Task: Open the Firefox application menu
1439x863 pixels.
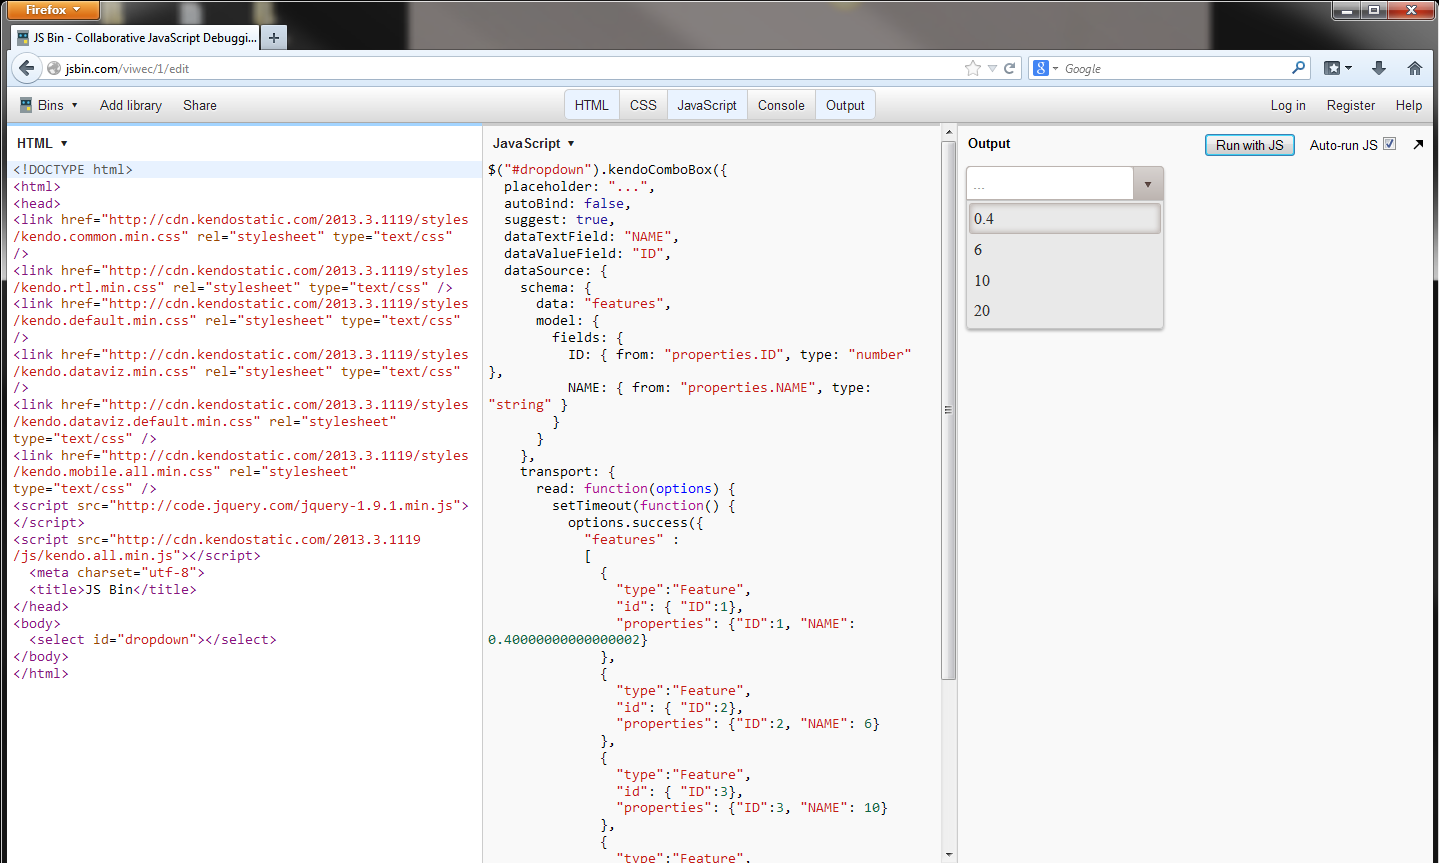Action: [x=53, y=10]
